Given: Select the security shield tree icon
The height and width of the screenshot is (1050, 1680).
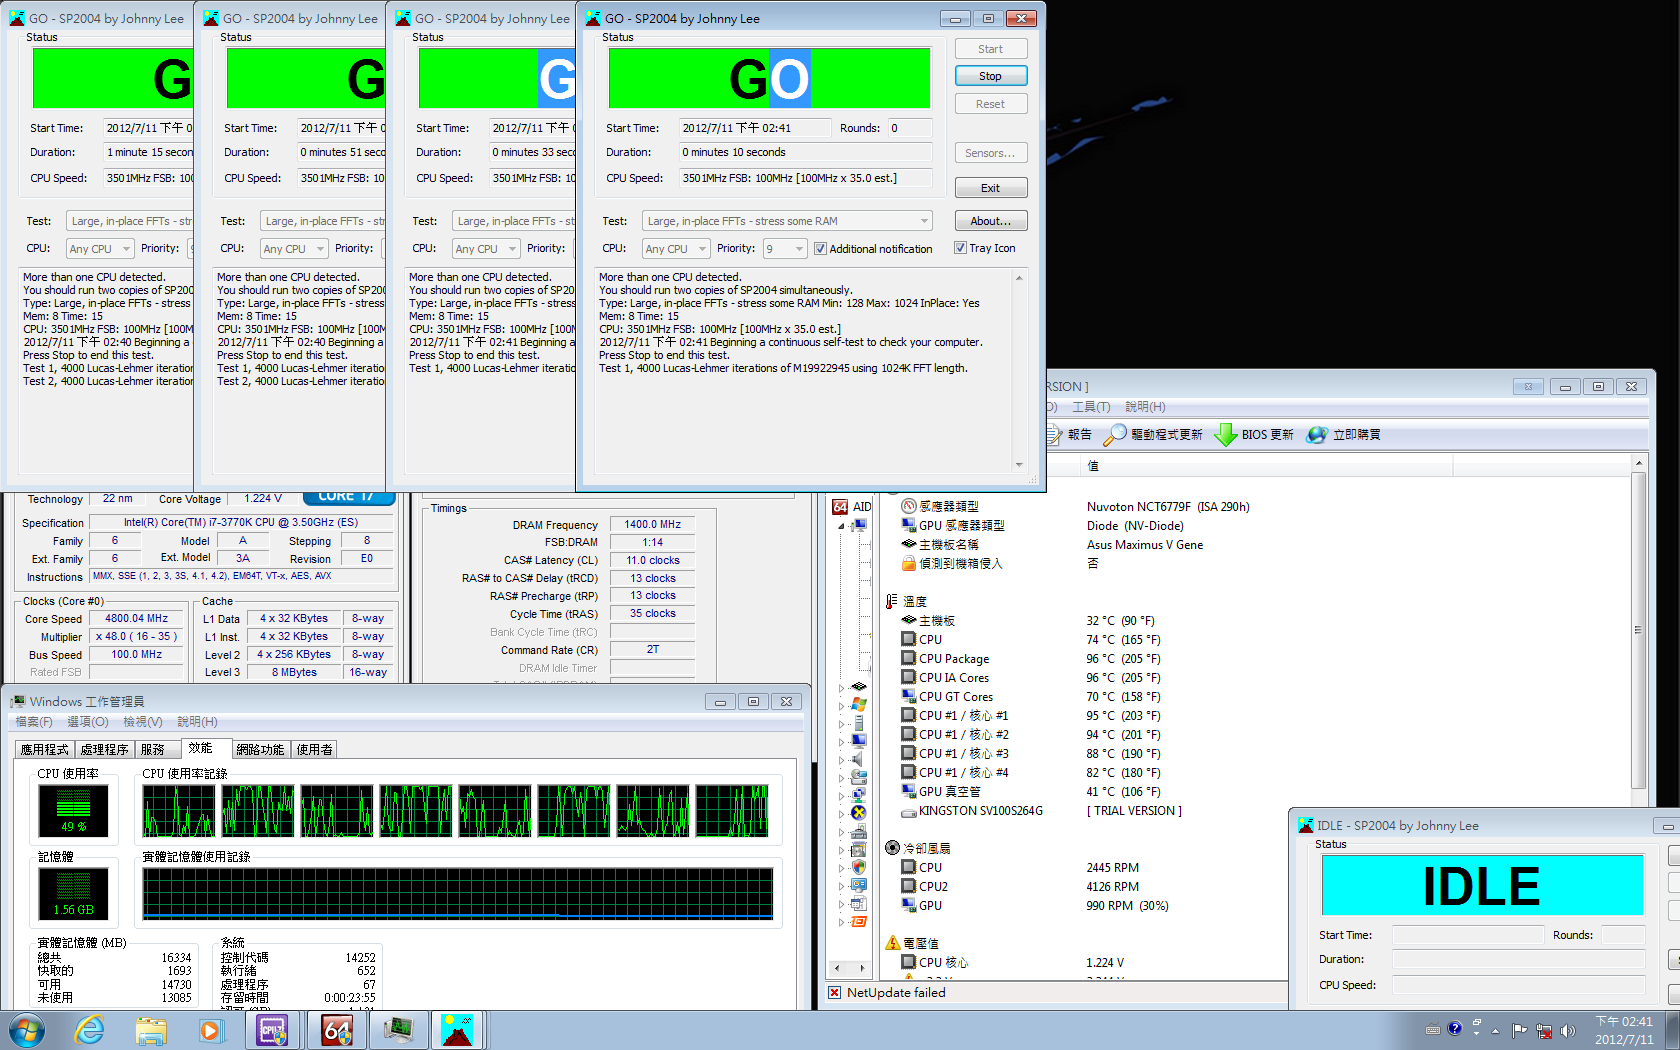Looking at the screenshot, I should coord(858,867).
